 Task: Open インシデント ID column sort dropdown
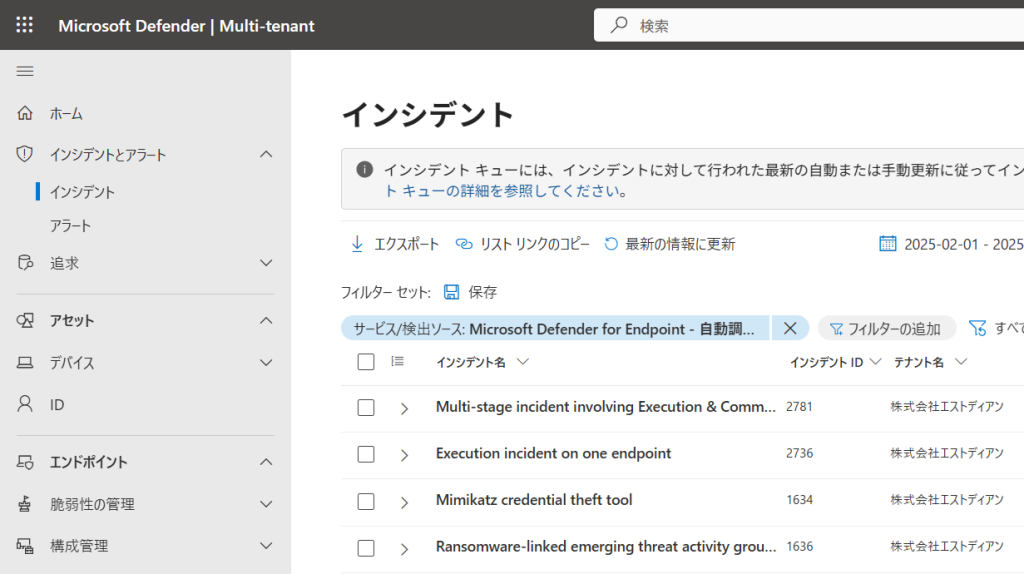tap(876, 362)
